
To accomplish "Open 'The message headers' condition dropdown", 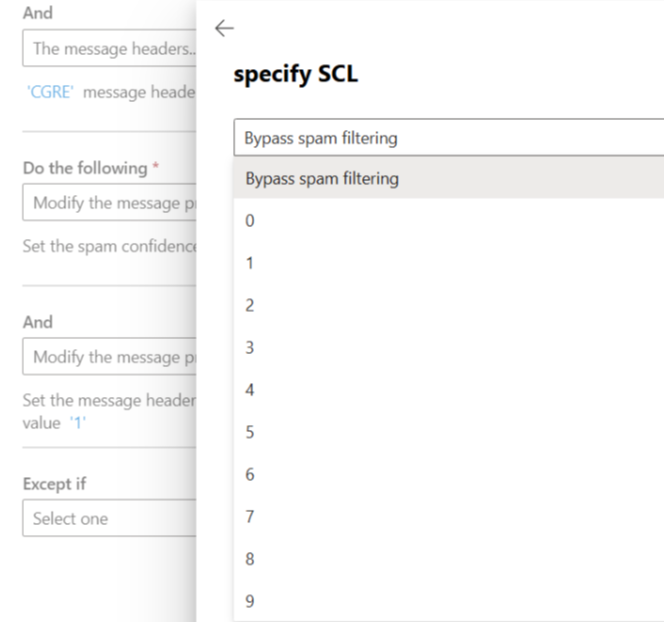I will tap(109, 48).
